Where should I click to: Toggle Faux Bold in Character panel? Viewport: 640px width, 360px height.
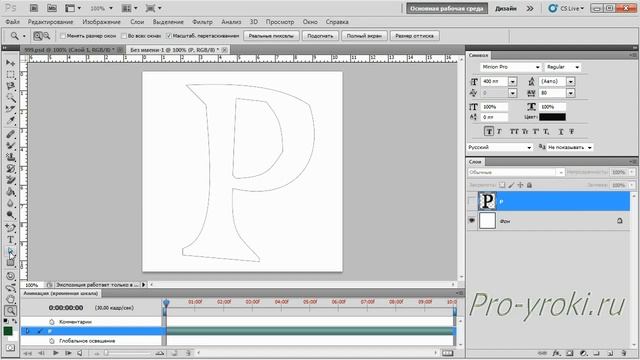pos(489,131)
